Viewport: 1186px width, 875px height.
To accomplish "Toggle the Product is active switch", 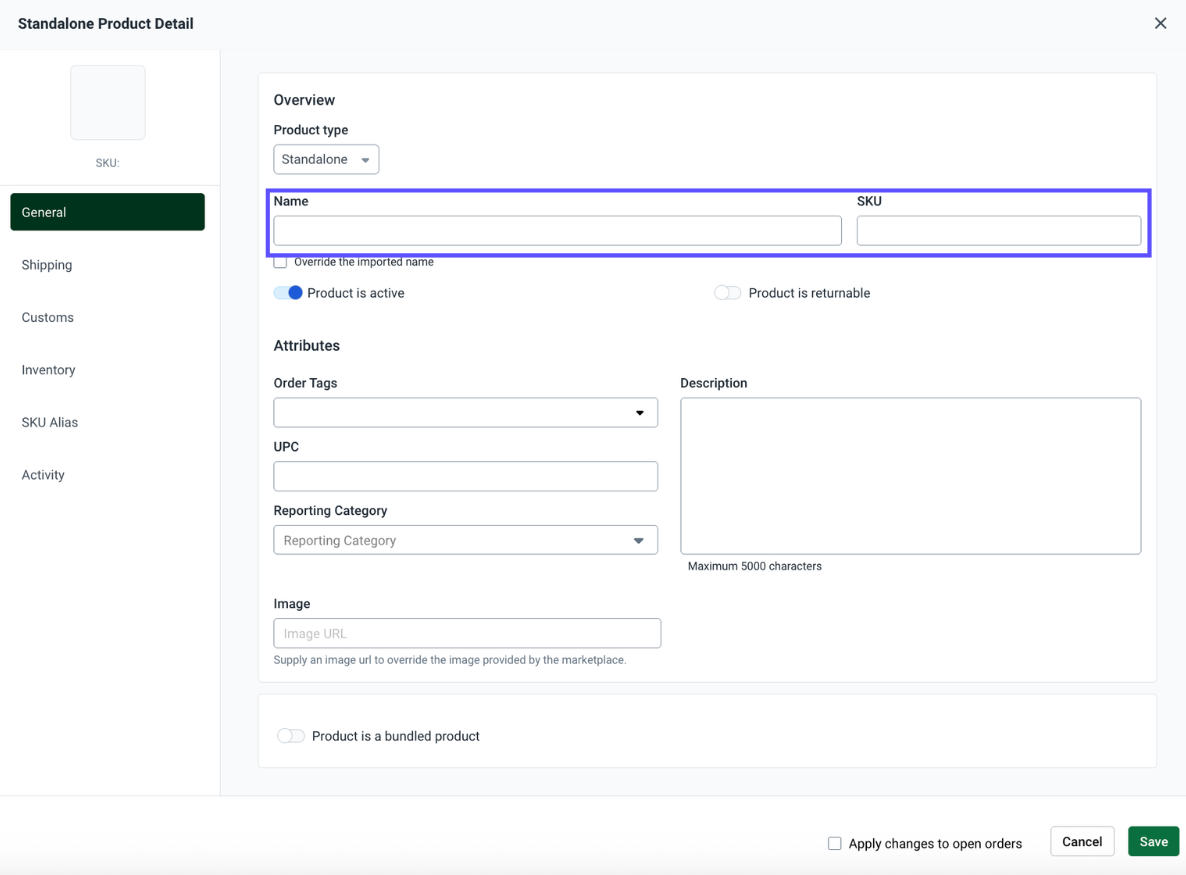I will (288, 293).
